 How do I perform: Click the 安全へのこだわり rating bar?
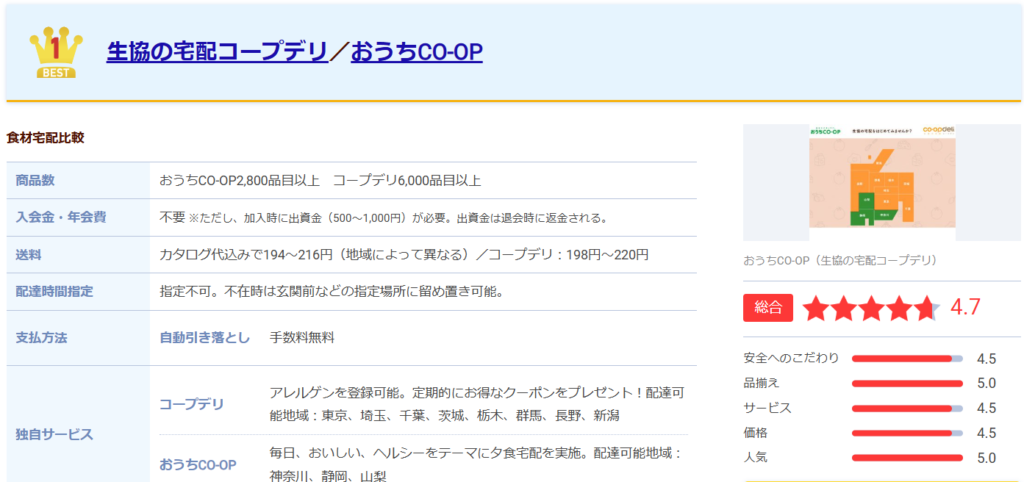906,358
